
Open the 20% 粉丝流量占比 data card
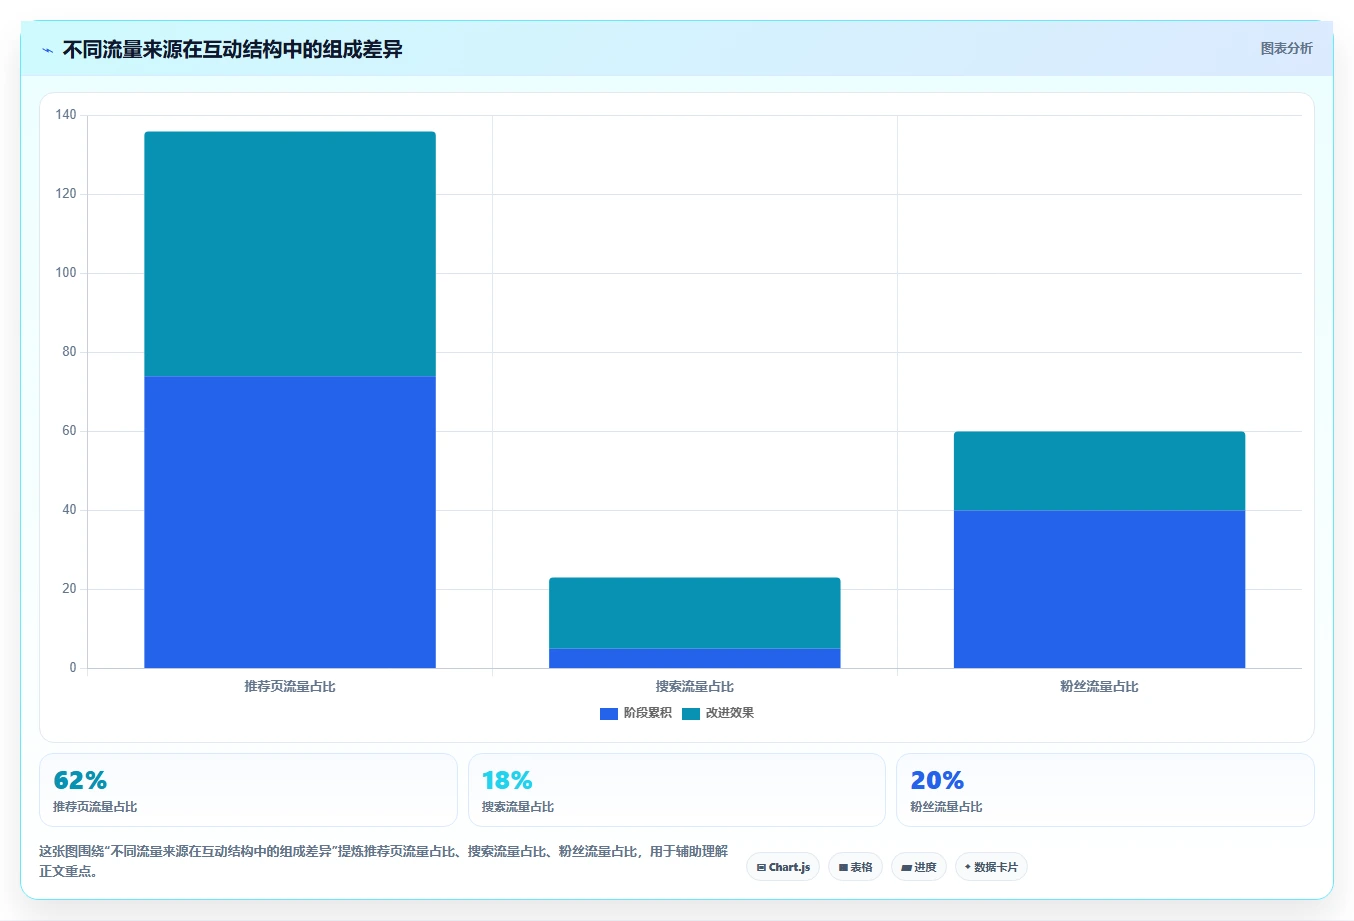(x=1105, y=790)
